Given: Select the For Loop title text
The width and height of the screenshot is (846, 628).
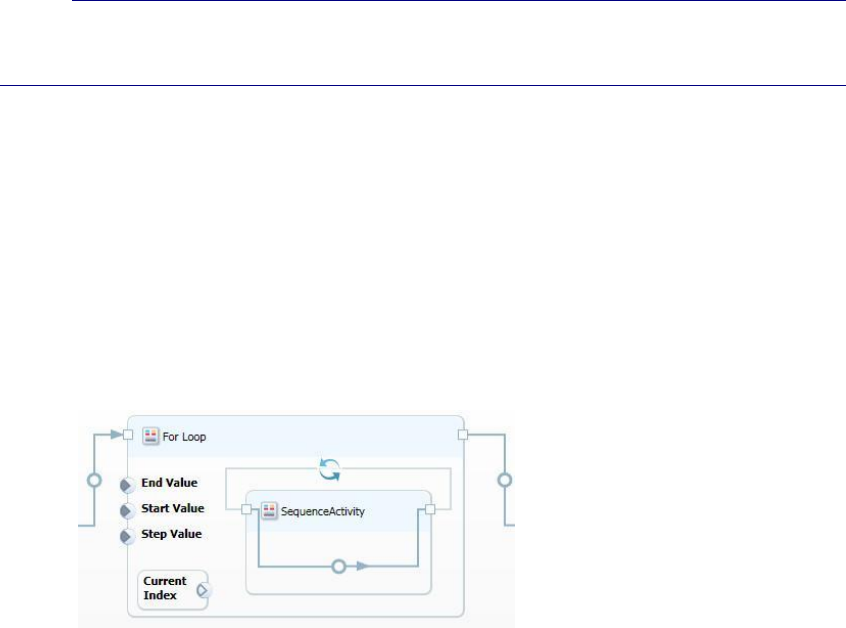Looking at the screenshot, I should [x=185, y=436].
